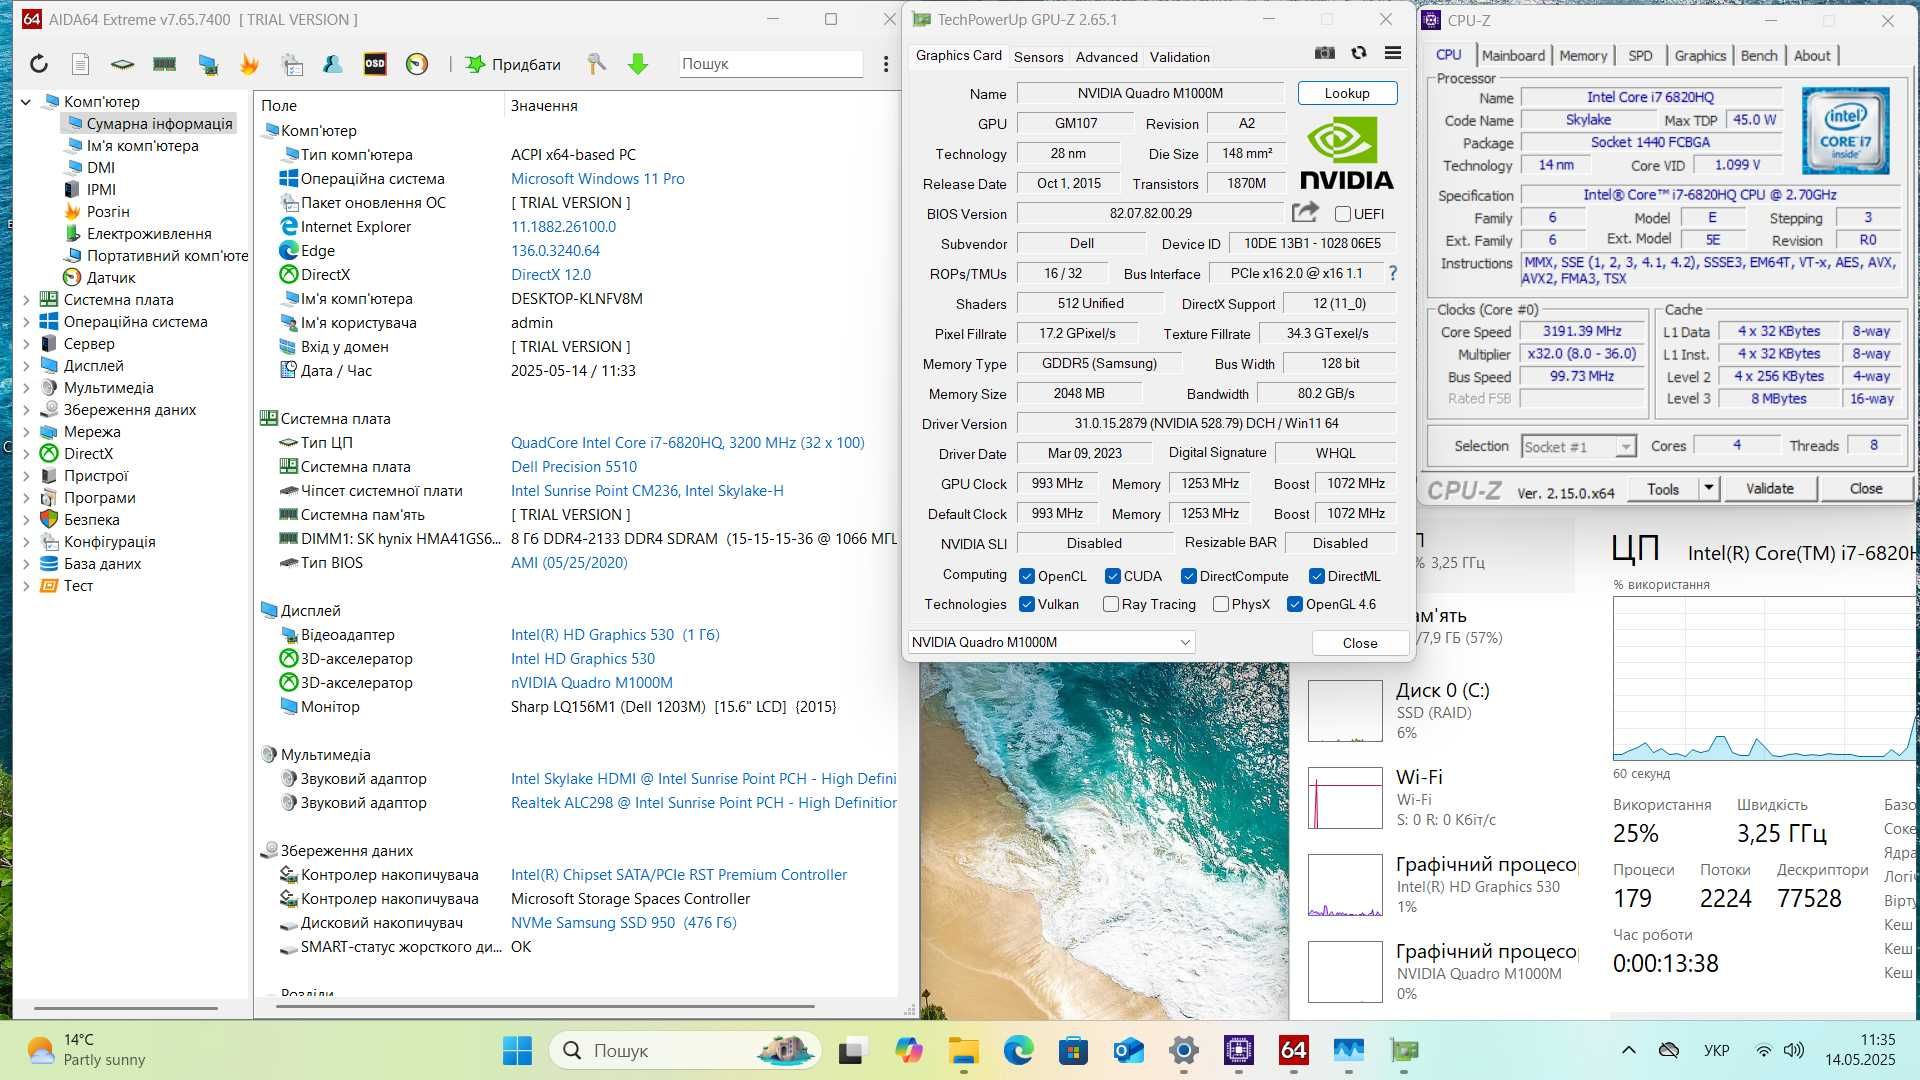Expand the Дисплей tree node
This screenshot has width=1920, height=1080.
(x=26, y=365)
